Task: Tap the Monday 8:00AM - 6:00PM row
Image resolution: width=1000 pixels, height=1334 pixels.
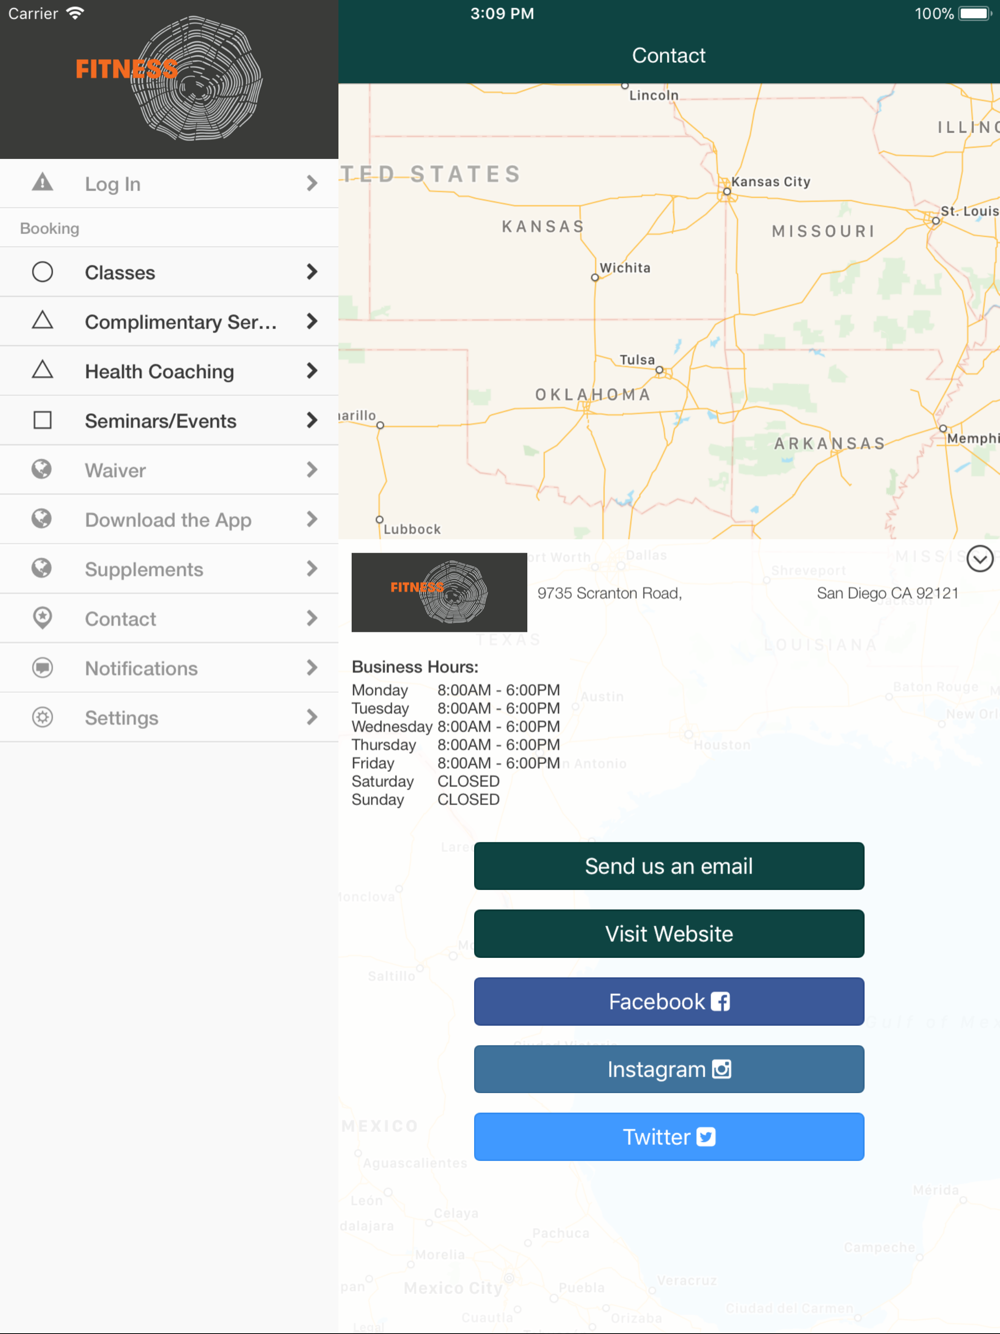Action: tap(456, 690)
